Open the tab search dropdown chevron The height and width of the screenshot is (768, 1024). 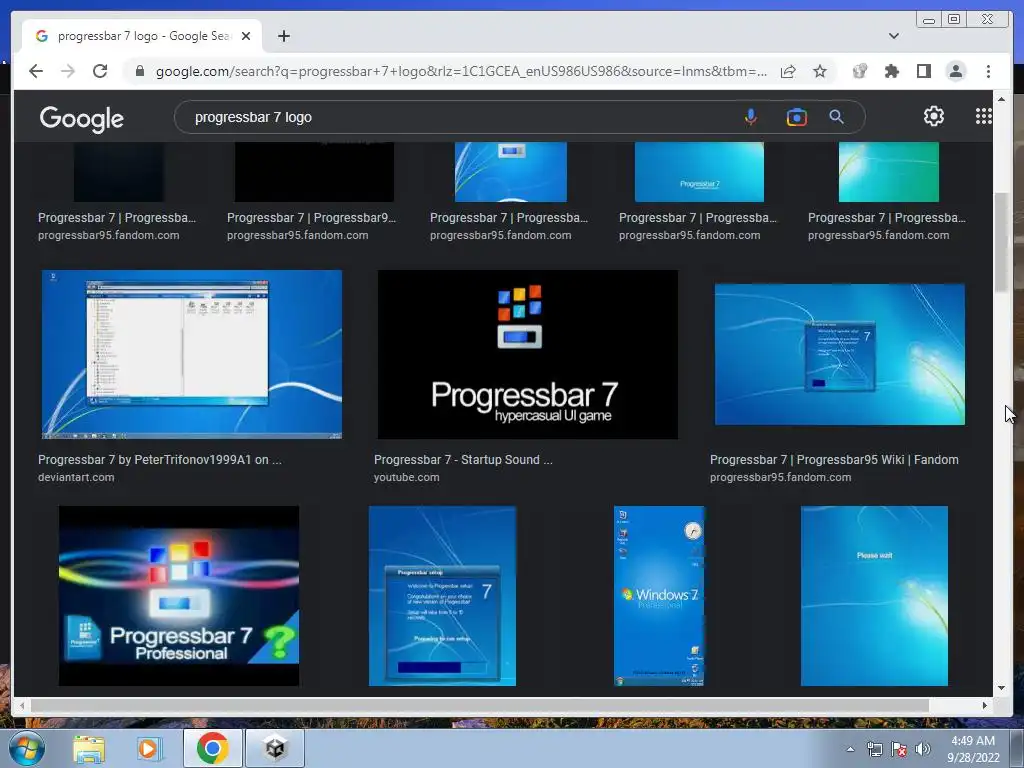893,36
